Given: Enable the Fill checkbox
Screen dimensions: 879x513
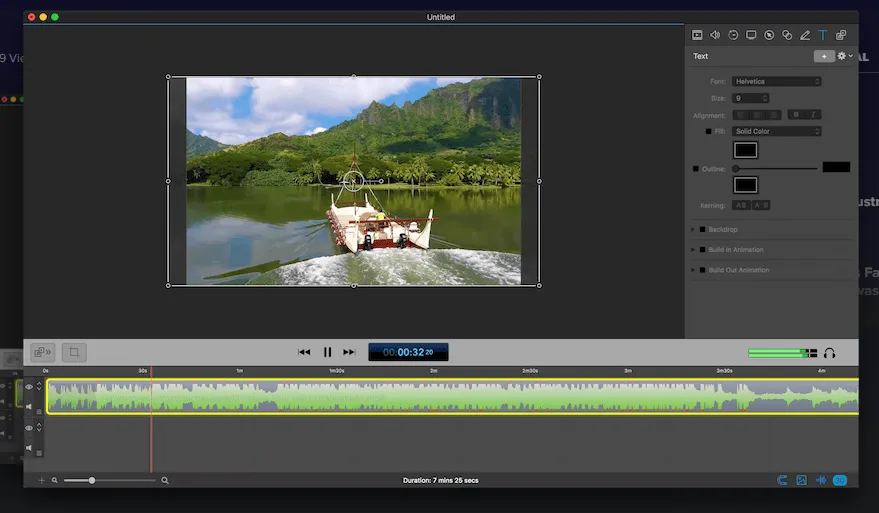Looking at the screenshot, I should point(708,131).
